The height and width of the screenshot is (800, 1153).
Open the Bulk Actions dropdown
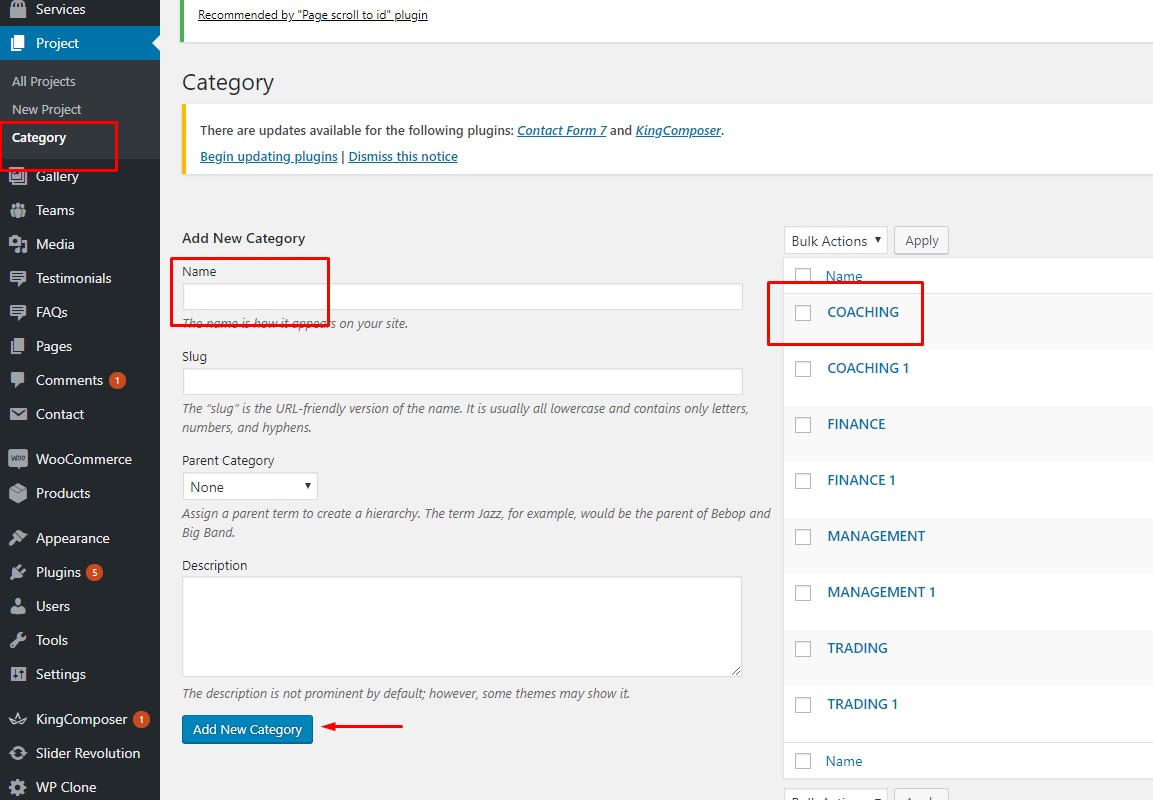click(836, 241)
